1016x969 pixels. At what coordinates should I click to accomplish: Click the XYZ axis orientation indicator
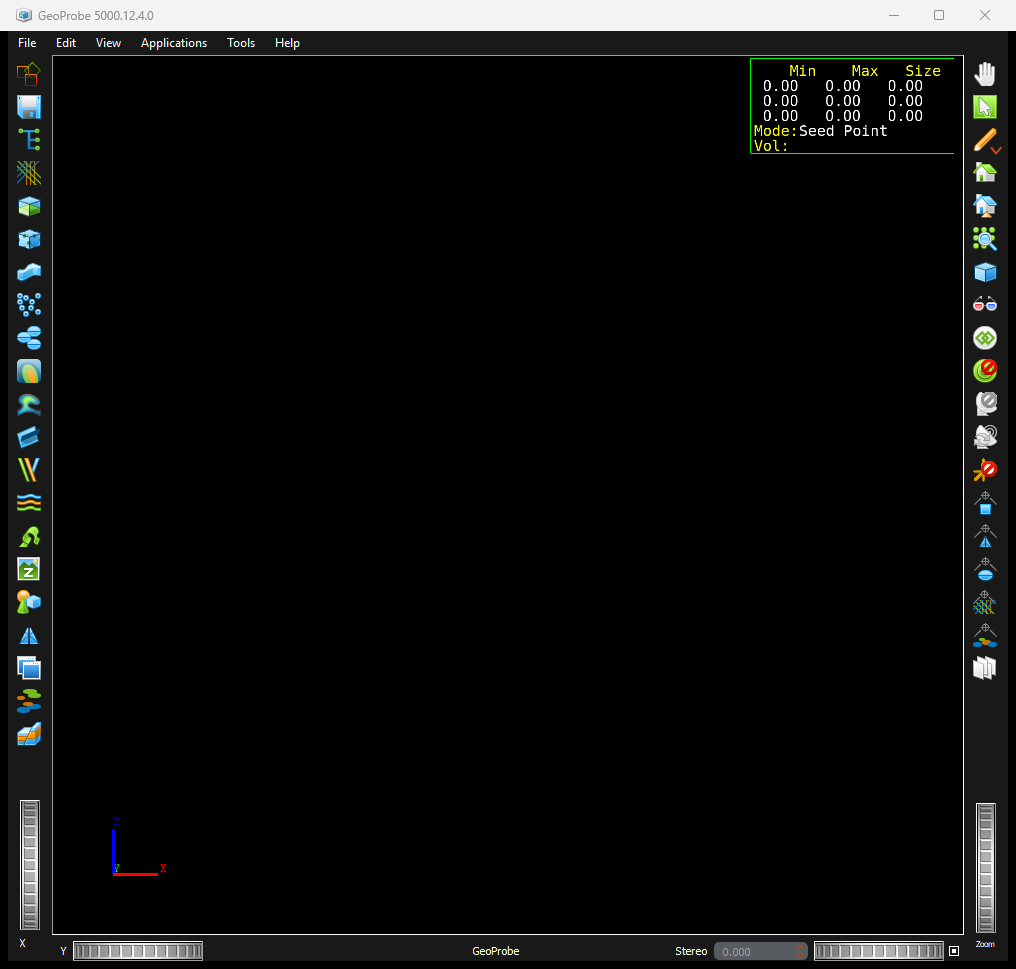point(139,847)
